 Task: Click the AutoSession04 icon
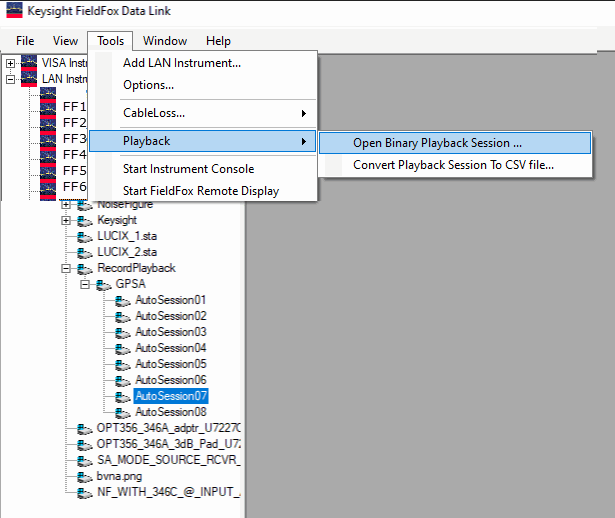[122, 349]
